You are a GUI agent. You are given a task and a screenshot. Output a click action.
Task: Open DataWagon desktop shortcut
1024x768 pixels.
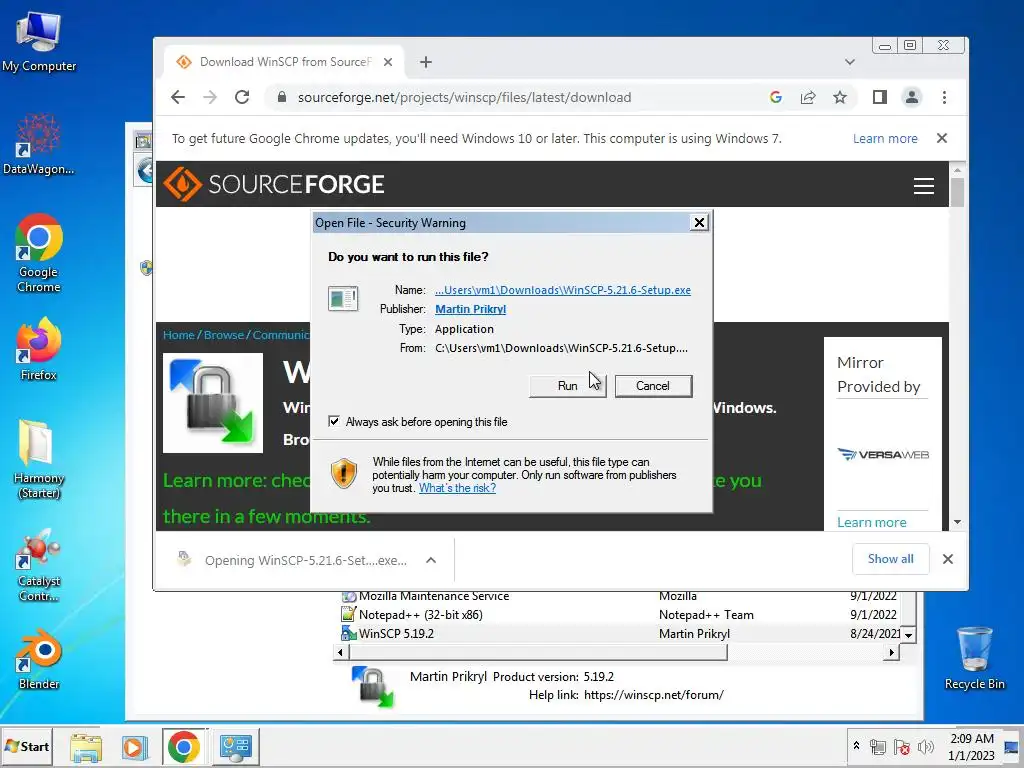point(39,145)
